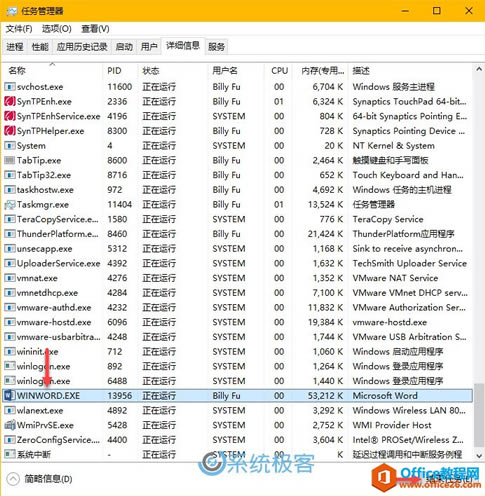Click the 21,424 K memory value
This screenshot has height=496, width=485.
pos(326,234)
